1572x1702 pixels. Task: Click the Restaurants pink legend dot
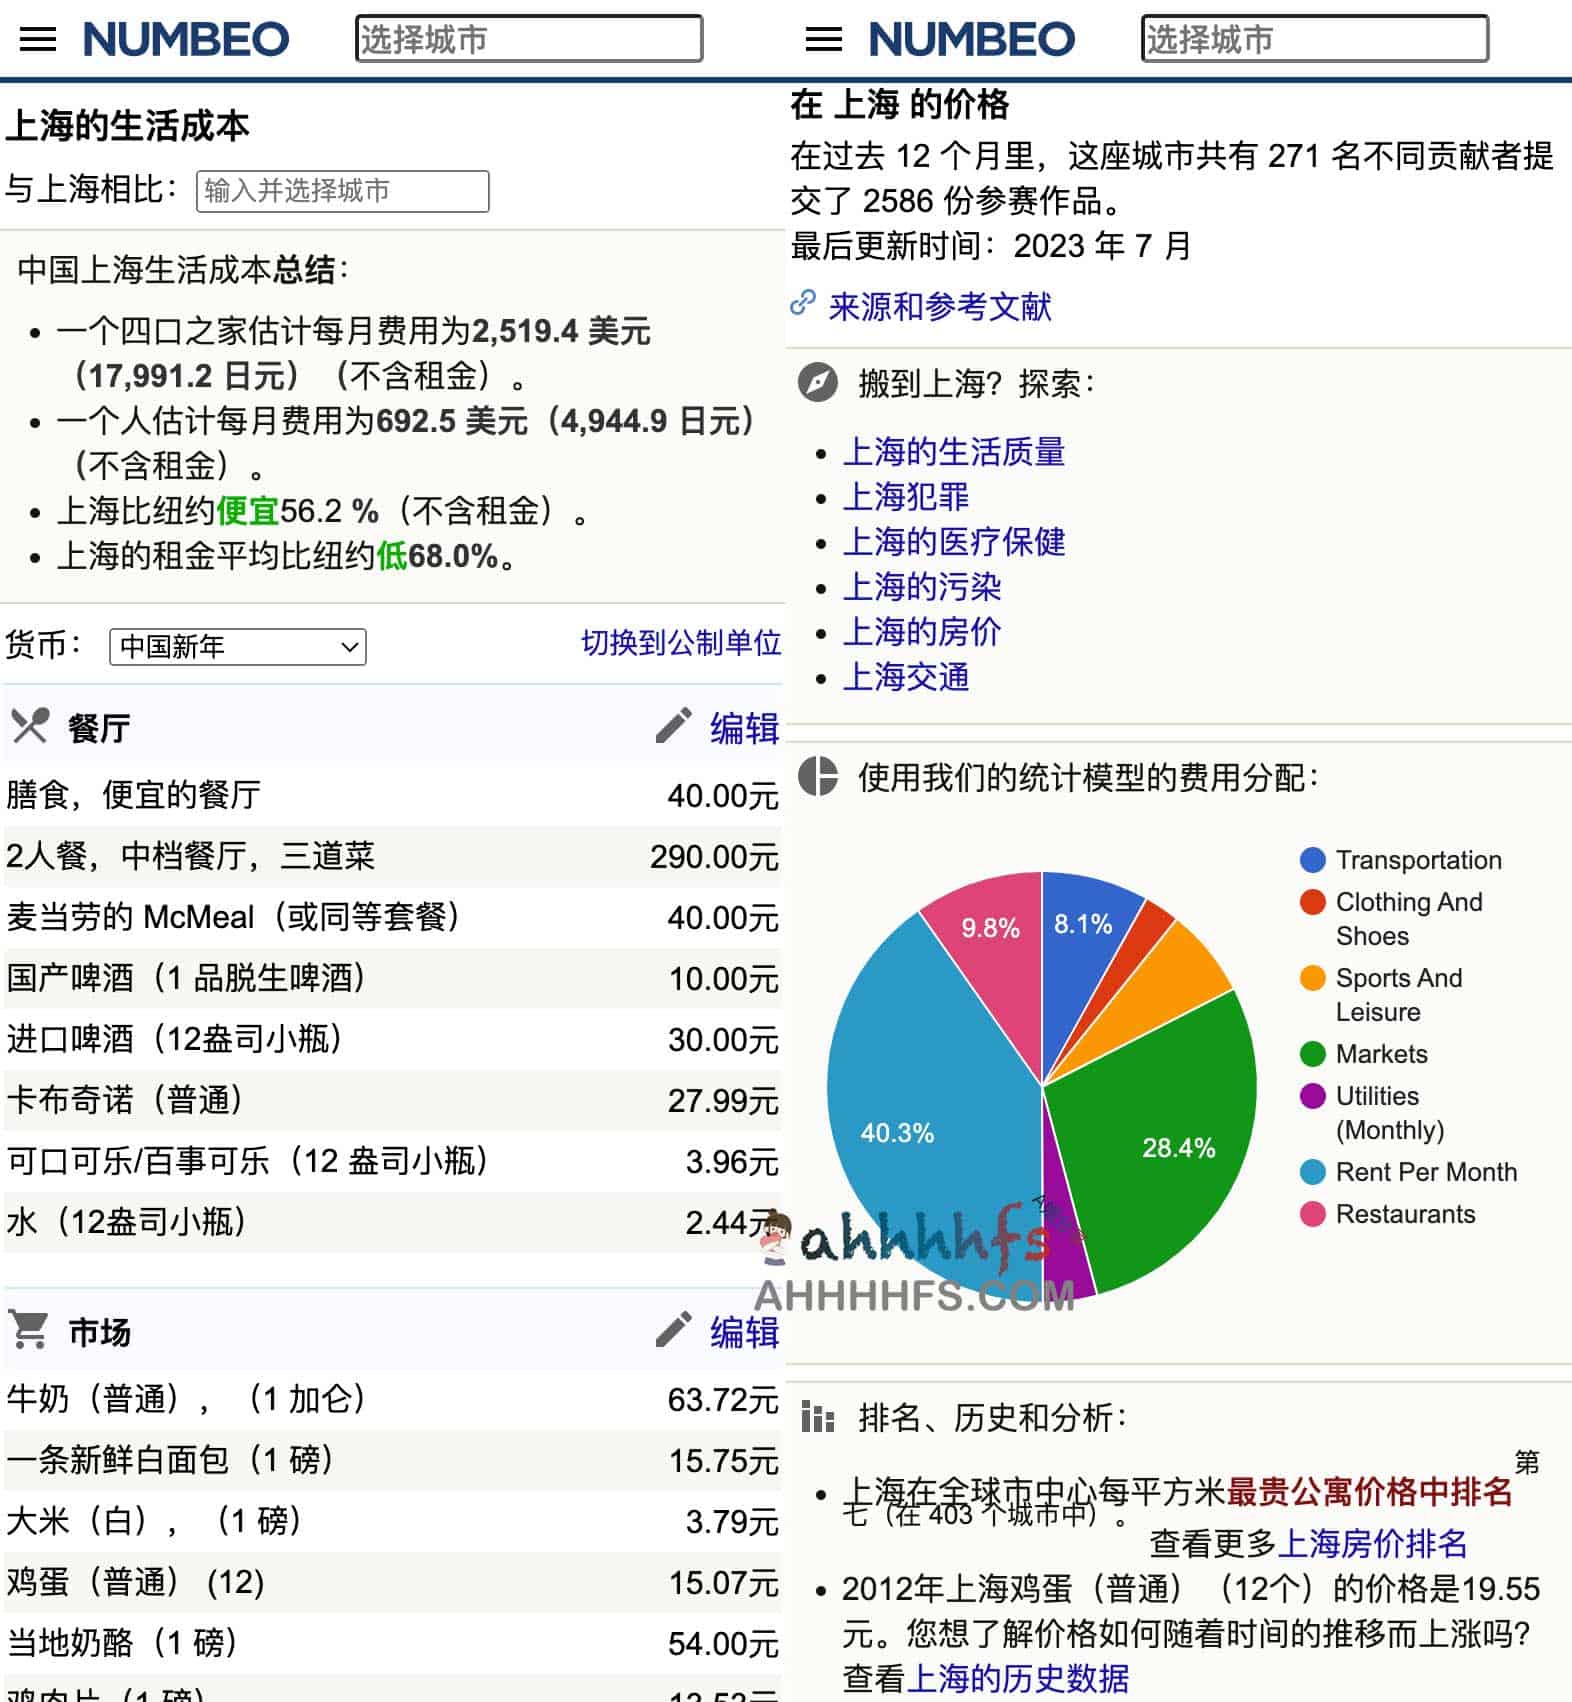(1313, 1214)
